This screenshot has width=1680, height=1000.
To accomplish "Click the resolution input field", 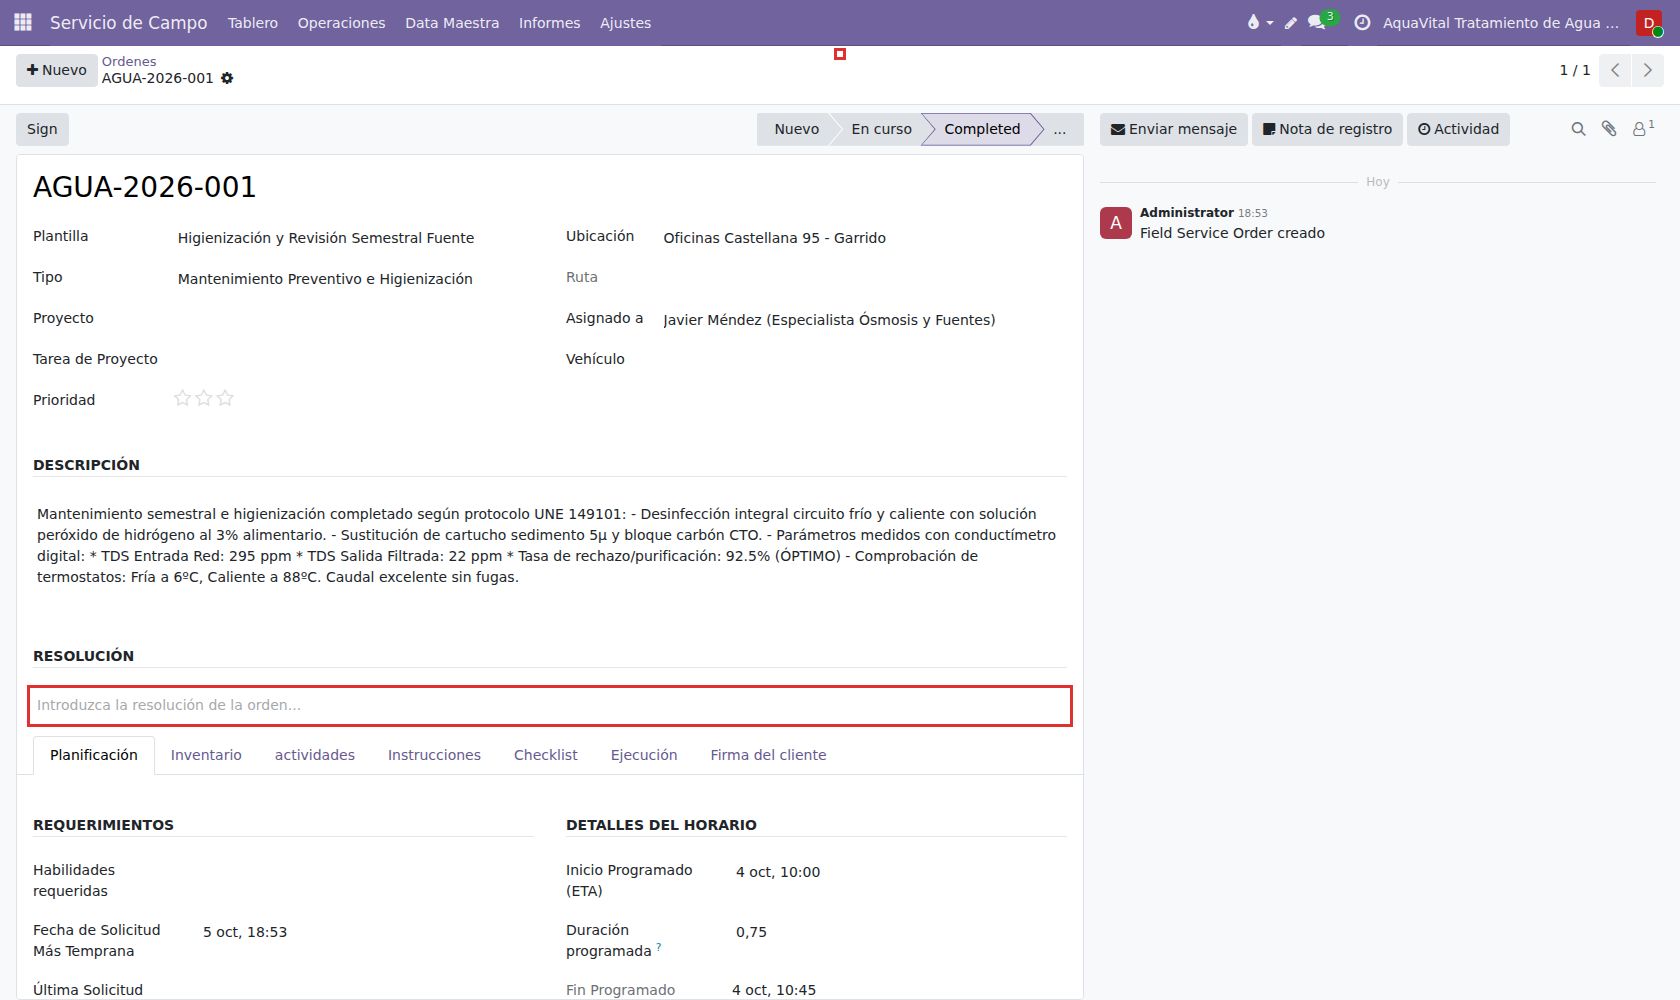I will [x=550, y=706].
